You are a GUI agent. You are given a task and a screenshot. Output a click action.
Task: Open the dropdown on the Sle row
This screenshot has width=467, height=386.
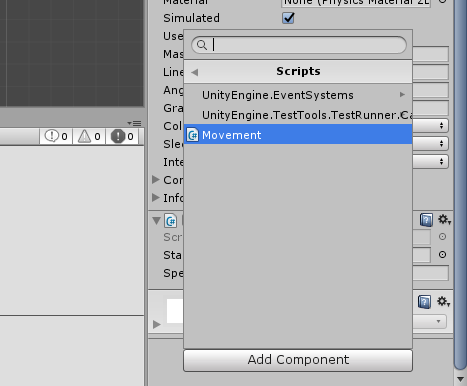(430, 144)
